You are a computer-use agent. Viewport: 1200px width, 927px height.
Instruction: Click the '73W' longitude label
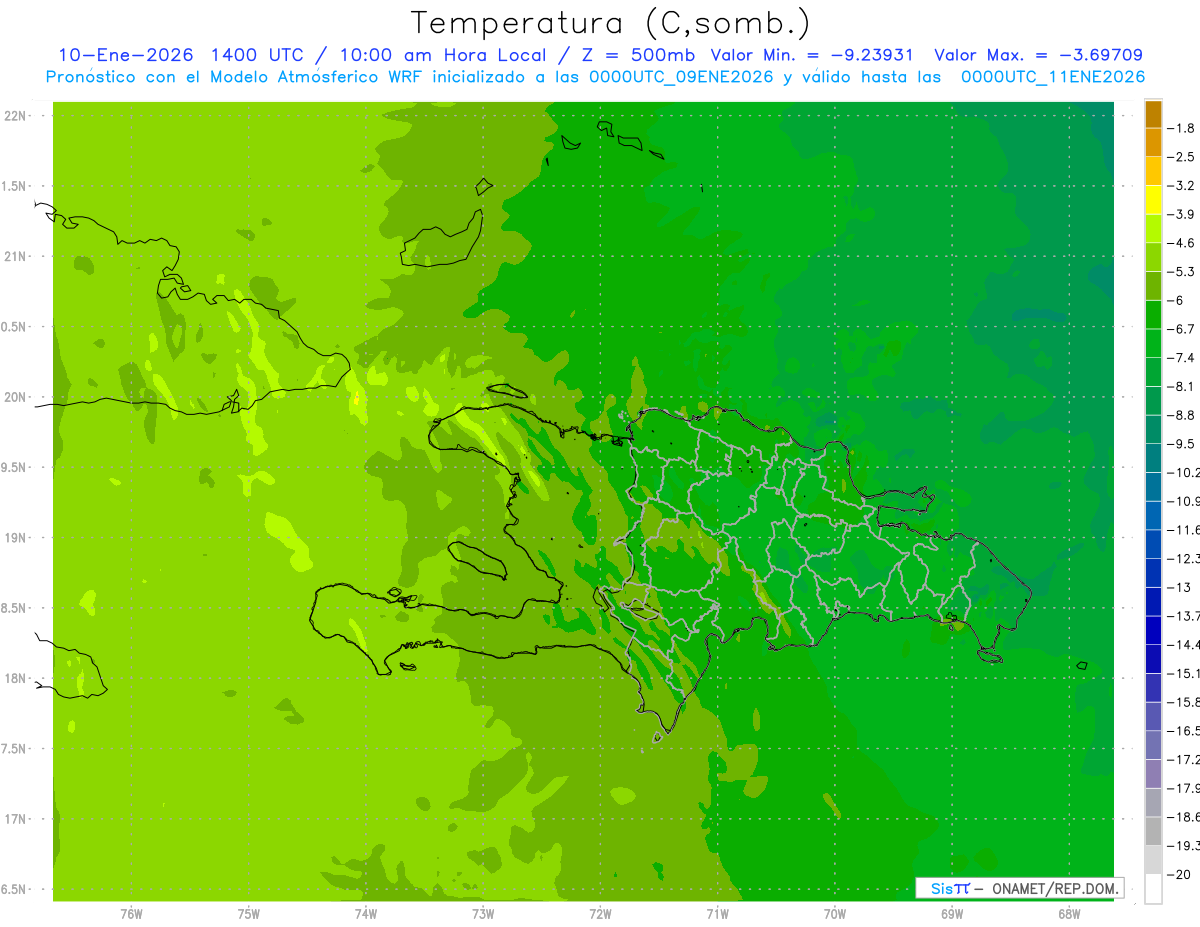(x=482, y=914)
